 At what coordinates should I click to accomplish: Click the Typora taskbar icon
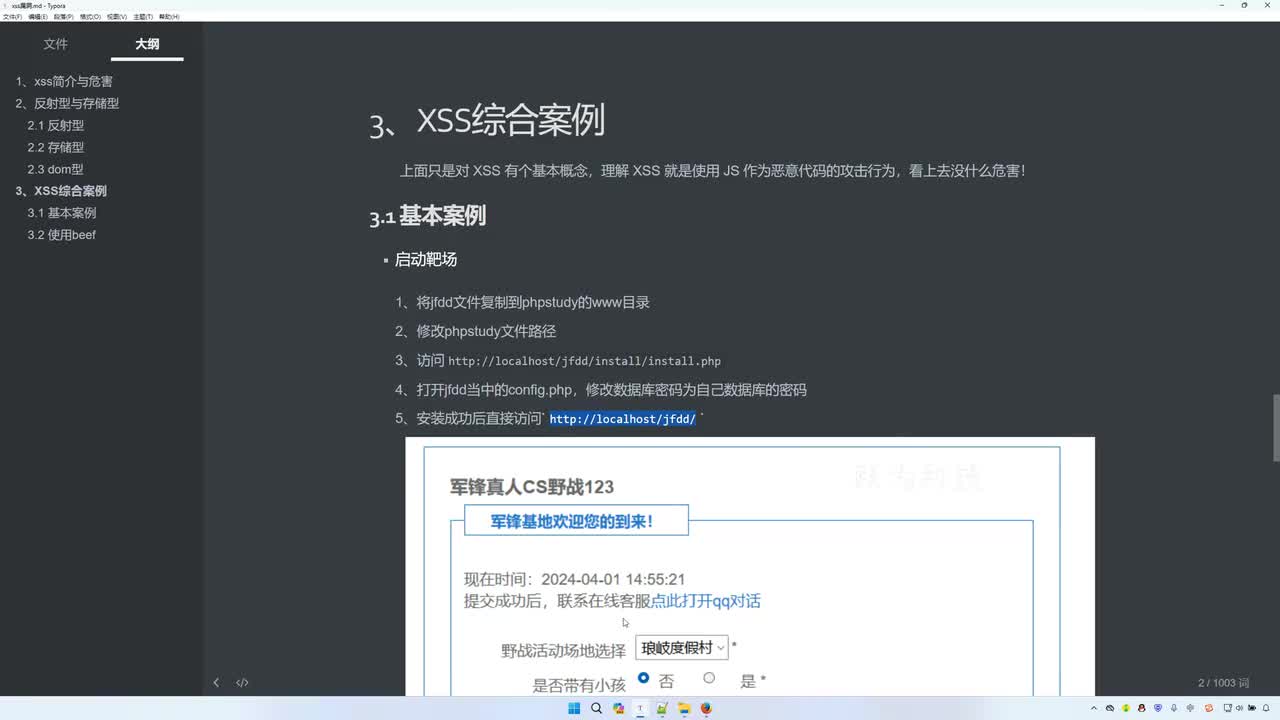tap(640, 708)
